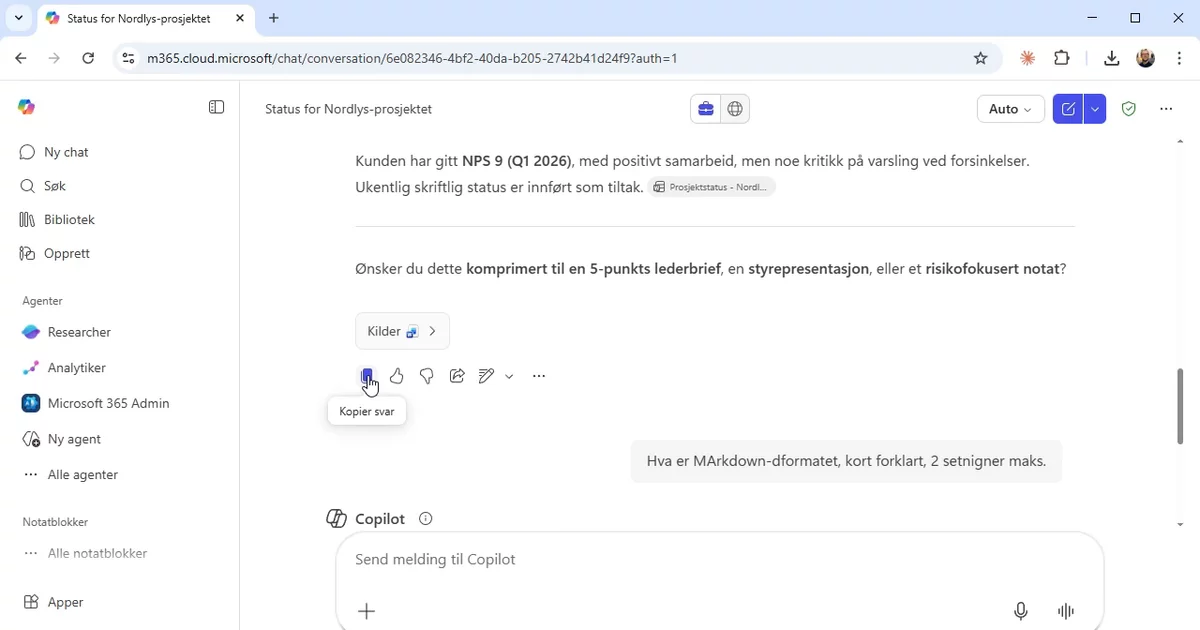
Task: Click the user message about Markdown
Action: pos(846,461)
